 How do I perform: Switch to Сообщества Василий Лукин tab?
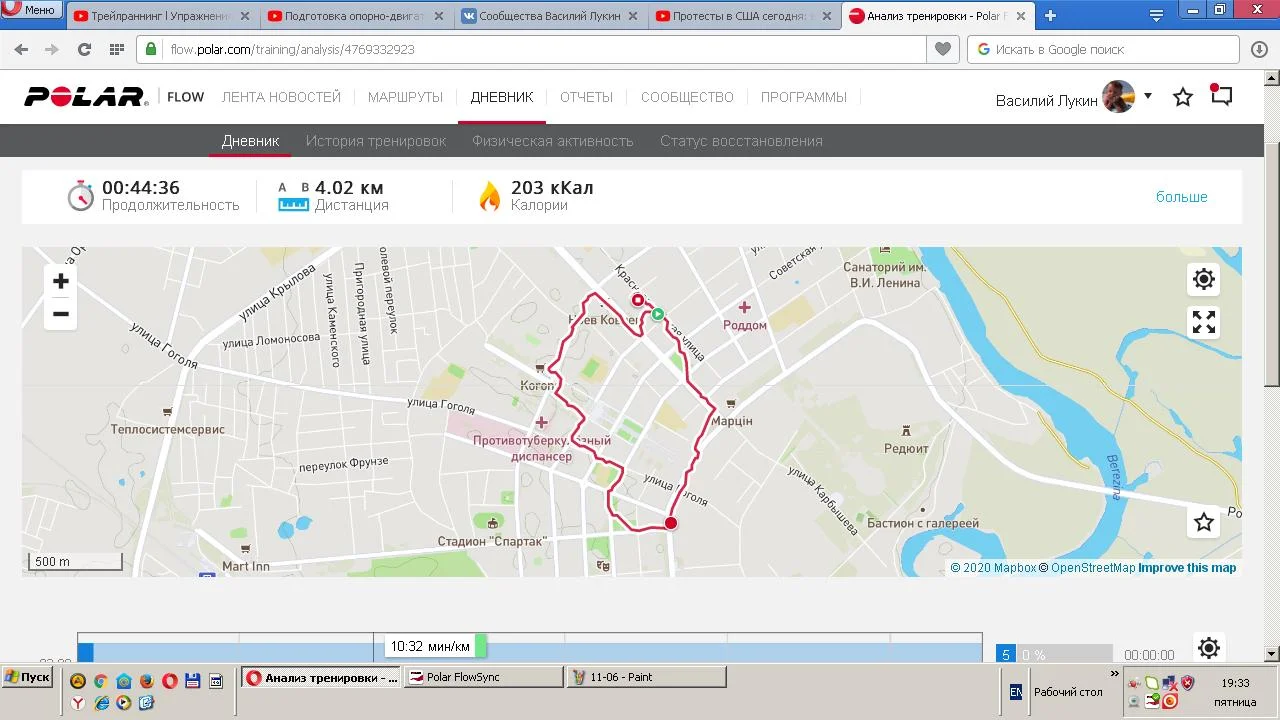point(549,16)
